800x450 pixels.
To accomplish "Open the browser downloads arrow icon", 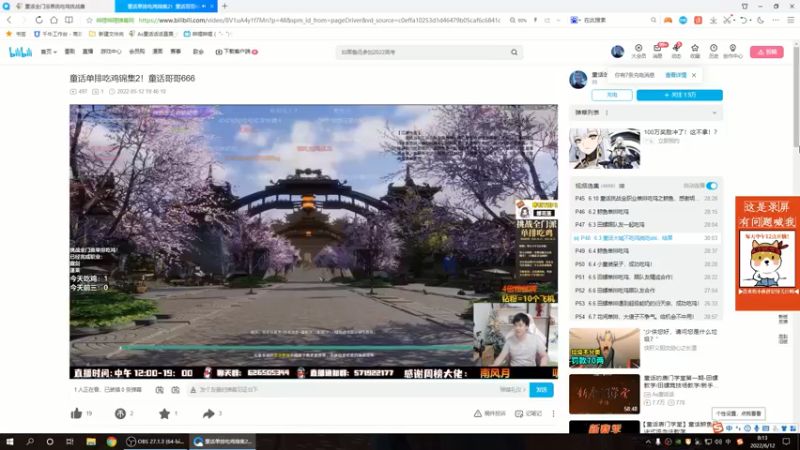I will pyautogui.click(x=713, y=20).
